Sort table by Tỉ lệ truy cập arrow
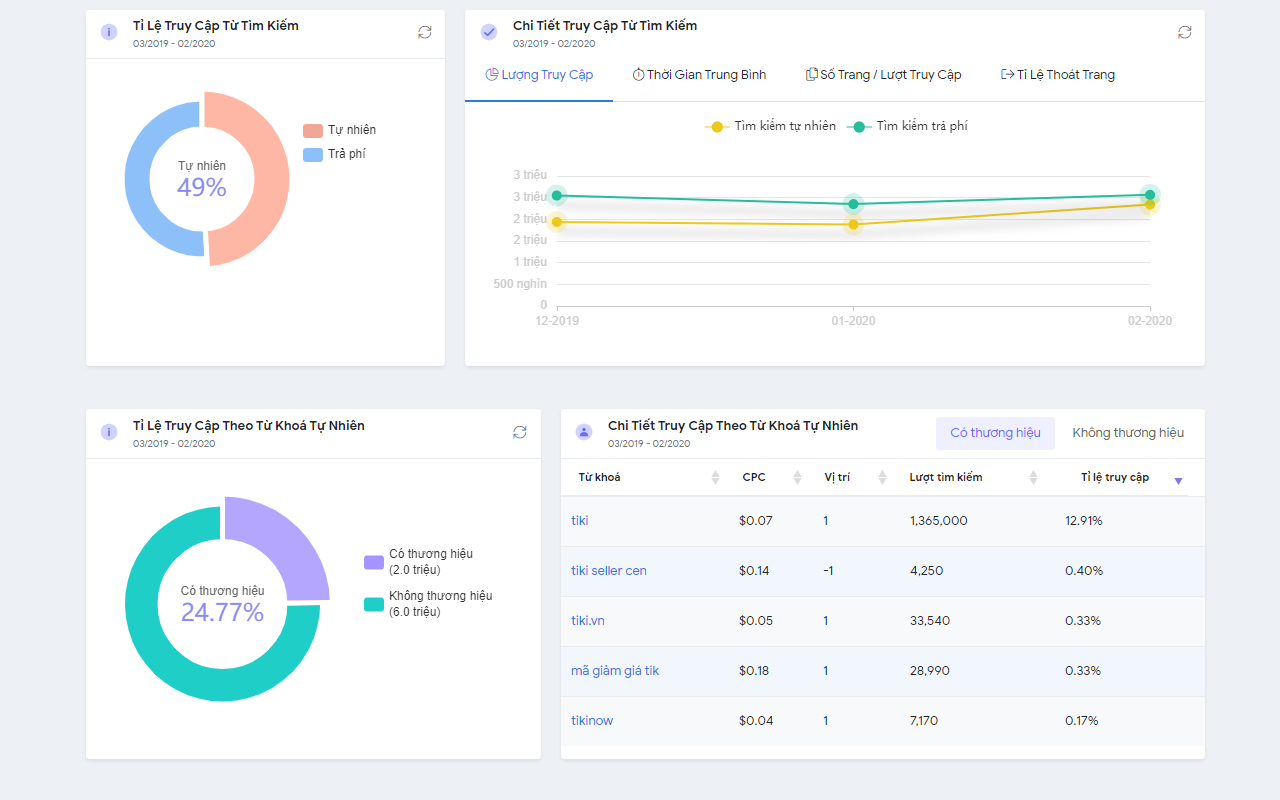This screenshot has width=1280, height=800. [x=1178, y=481]
